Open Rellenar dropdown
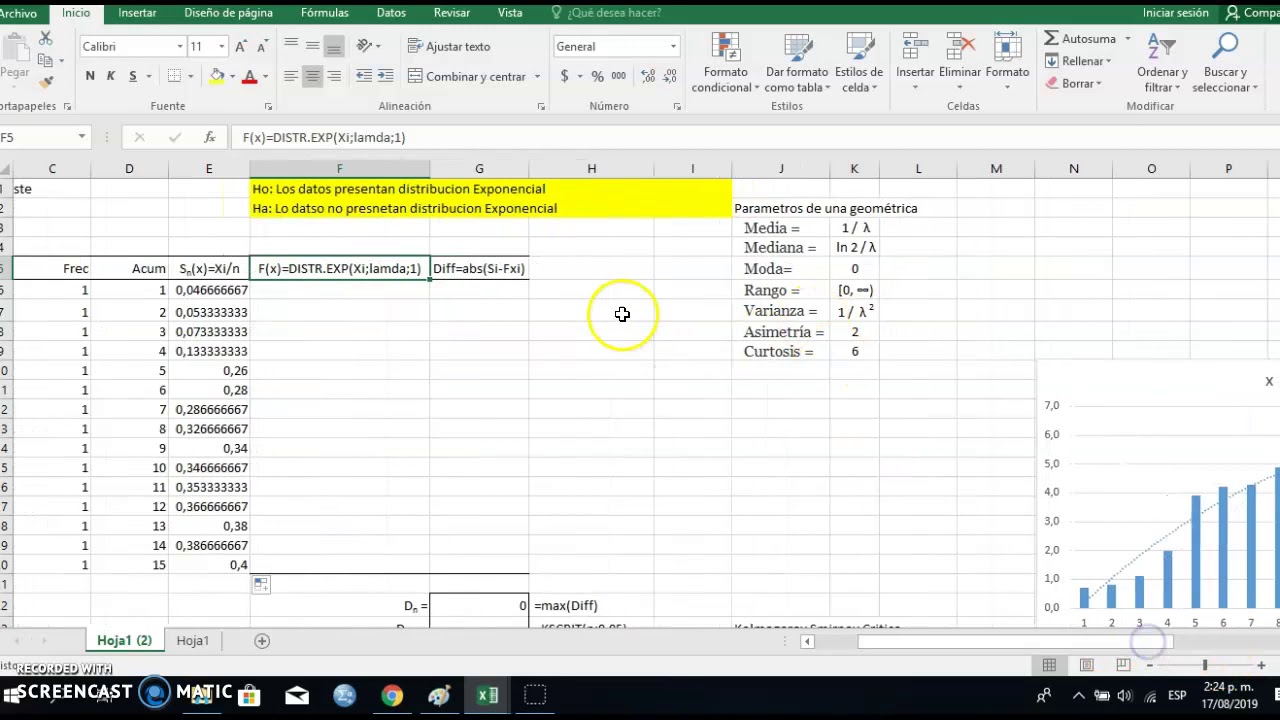The height and width of the screenshot is (720, 1280). [1079, 61]
